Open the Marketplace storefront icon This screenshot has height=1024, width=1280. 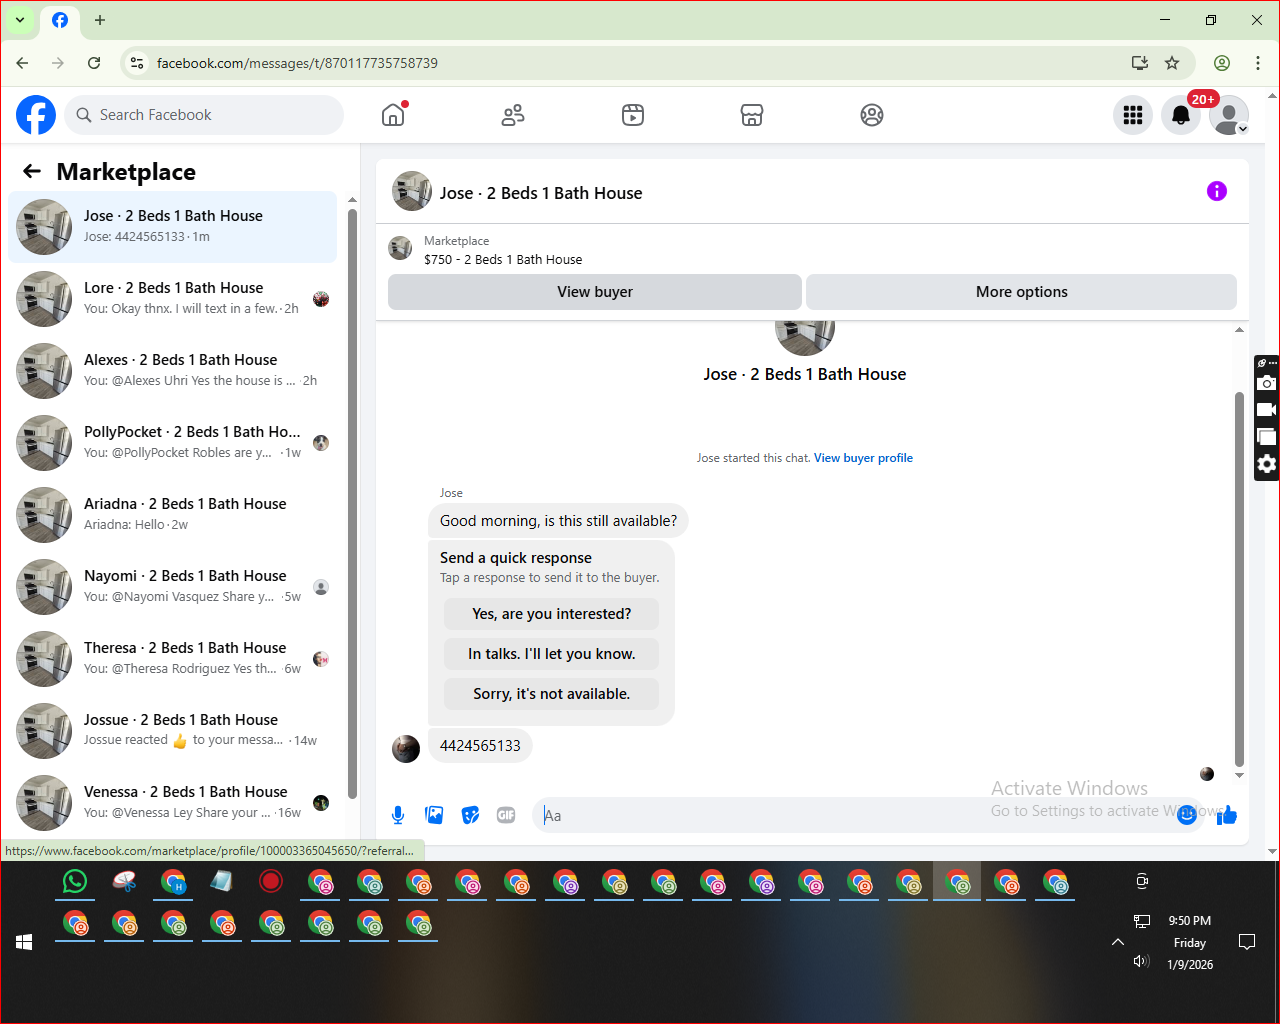point(752,115)
